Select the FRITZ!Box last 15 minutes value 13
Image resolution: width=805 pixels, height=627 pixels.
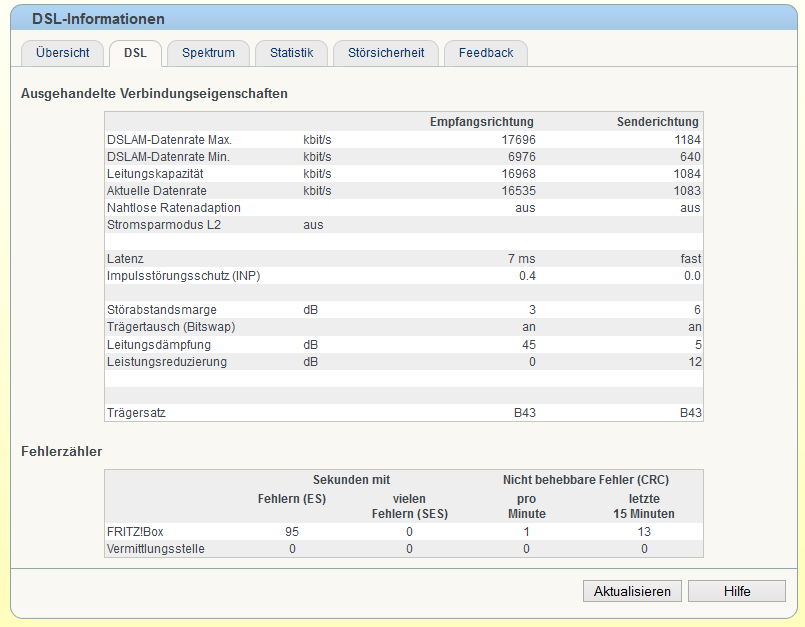point(644,531)
